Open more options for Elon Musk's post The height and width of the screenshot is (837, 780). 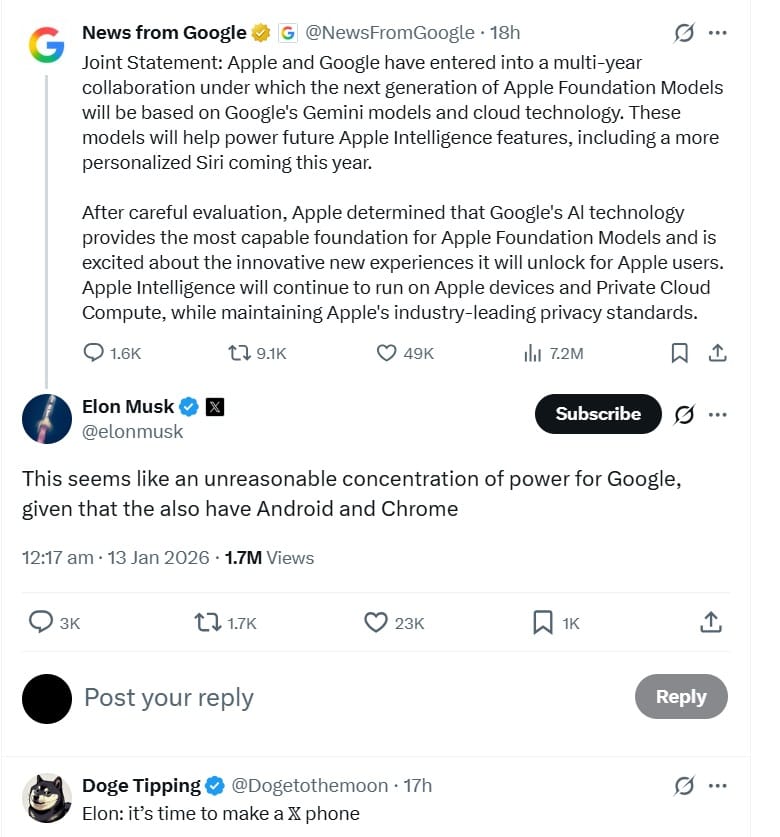[x=718, y=414]
